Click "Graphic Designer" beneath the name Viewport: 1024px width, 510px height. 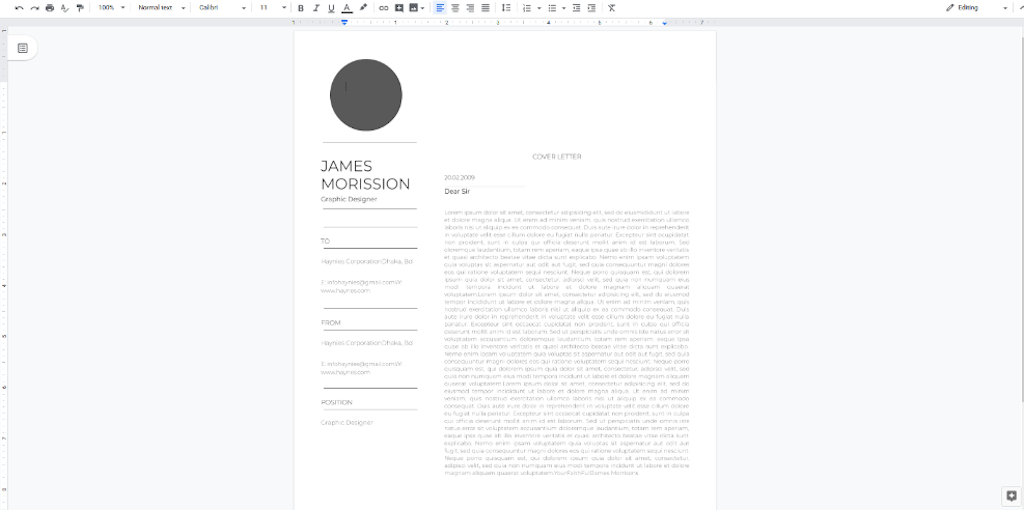tap(349, 199)
